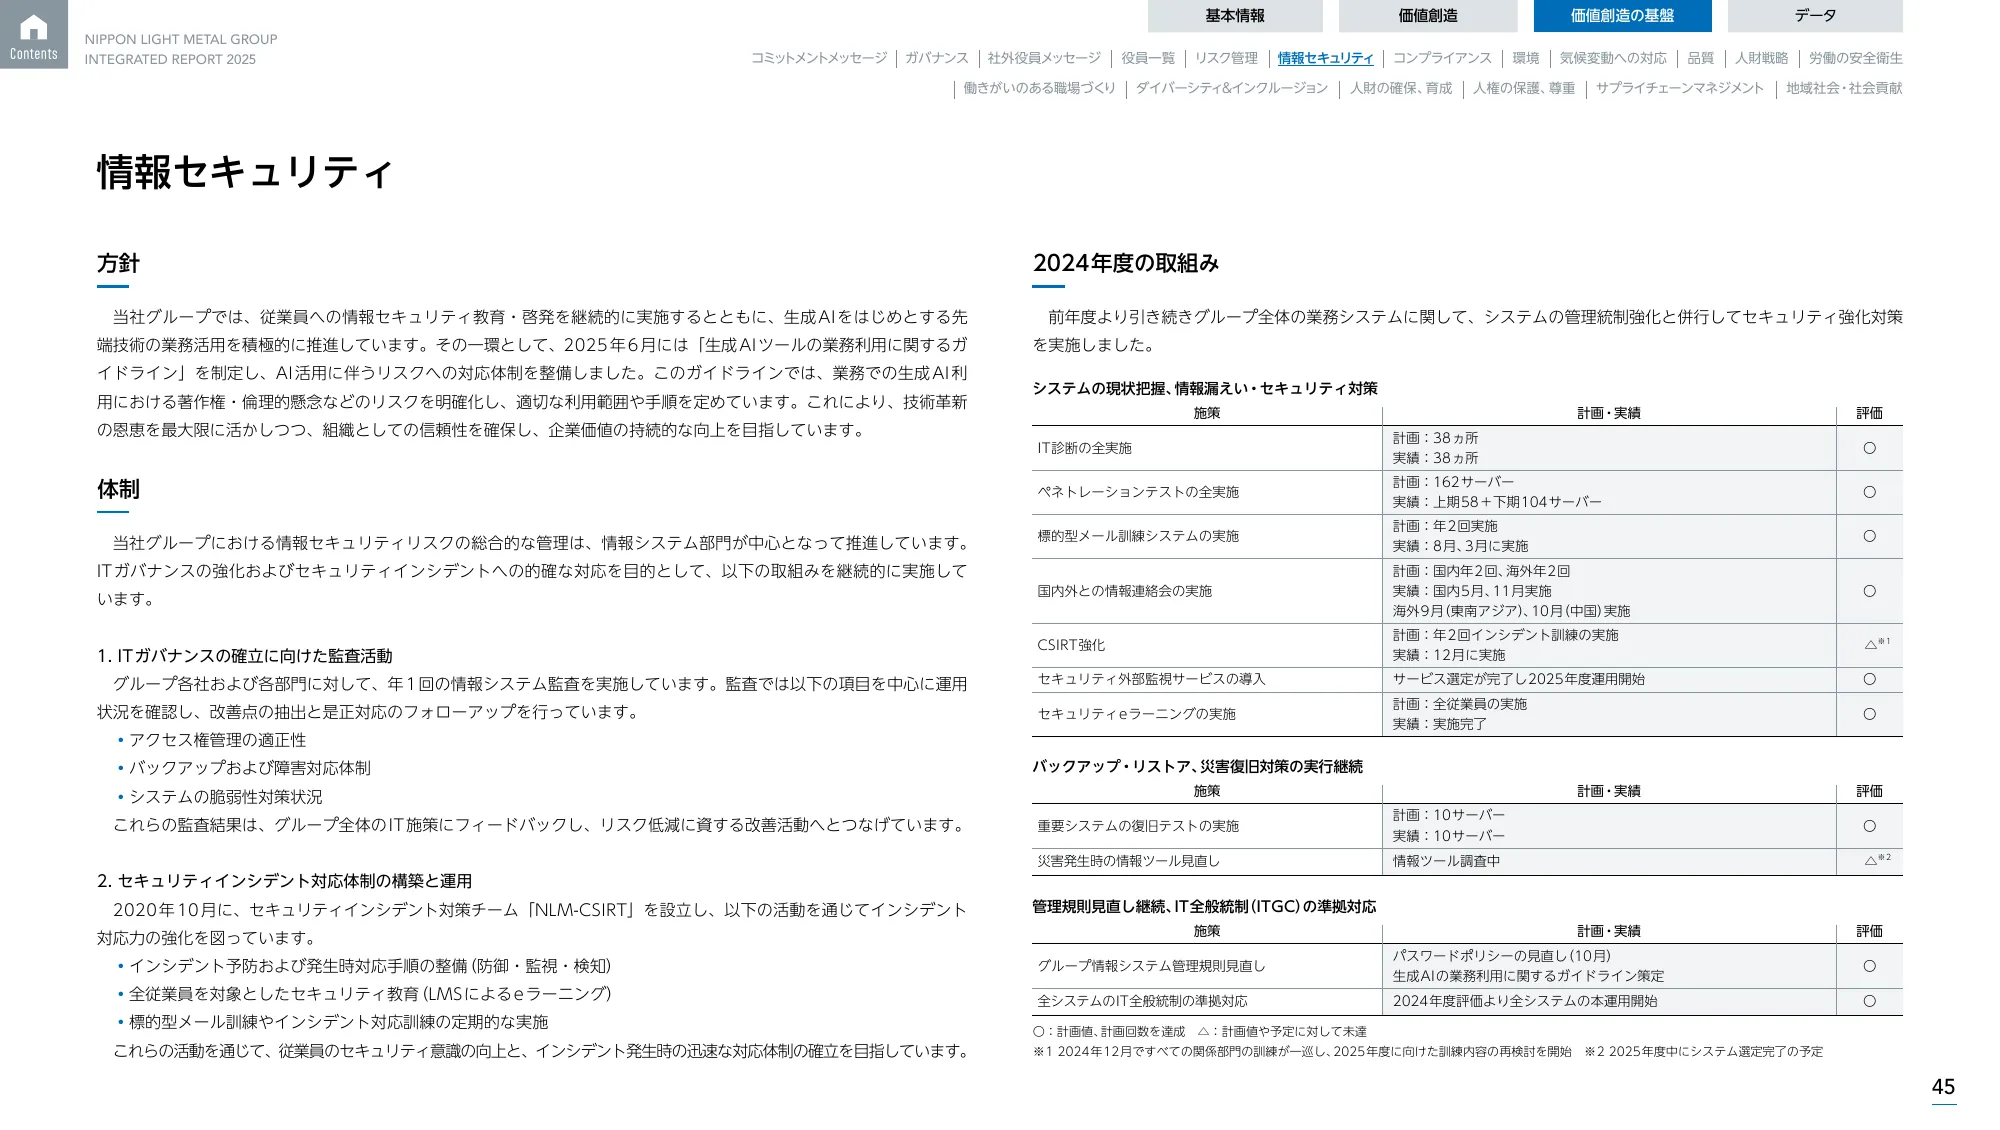The width and height of the screenshot is (2000, 1130).
Task: Open 気候変動への対応 page
Action: click(1611, 59)
